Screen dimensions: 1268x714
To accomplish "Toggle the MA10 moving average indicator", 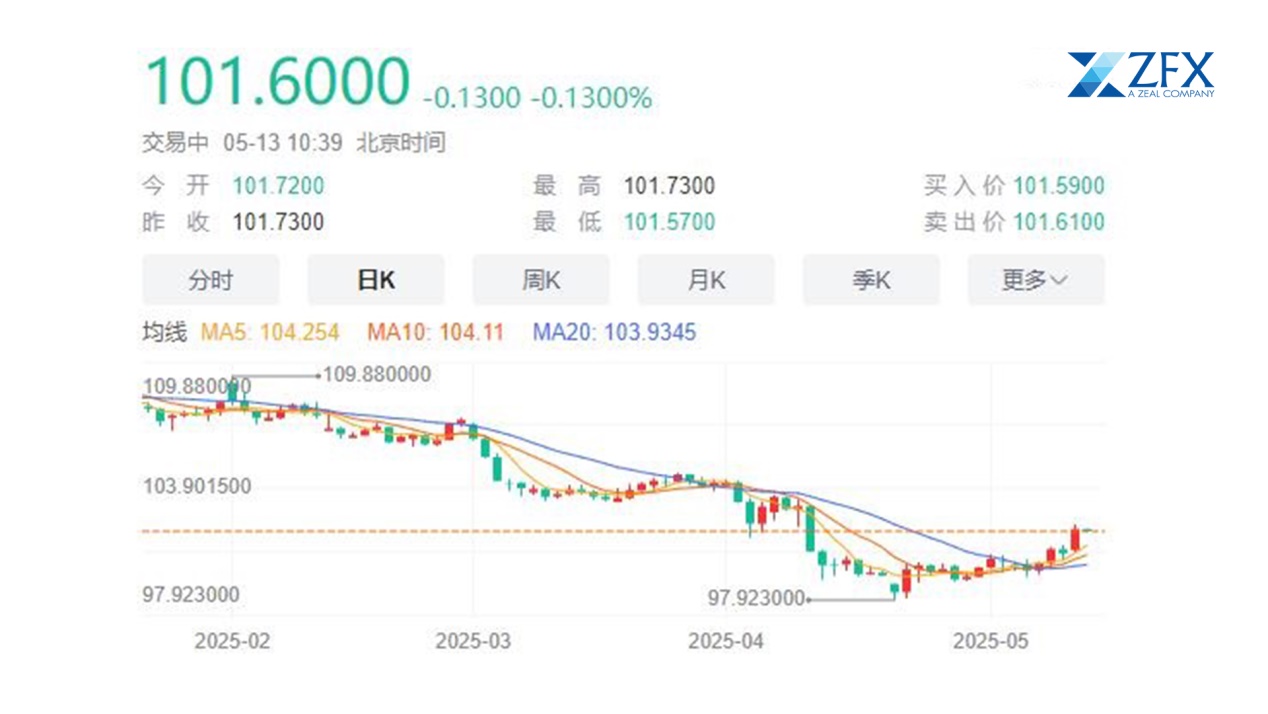I will [x=435, y=332].
